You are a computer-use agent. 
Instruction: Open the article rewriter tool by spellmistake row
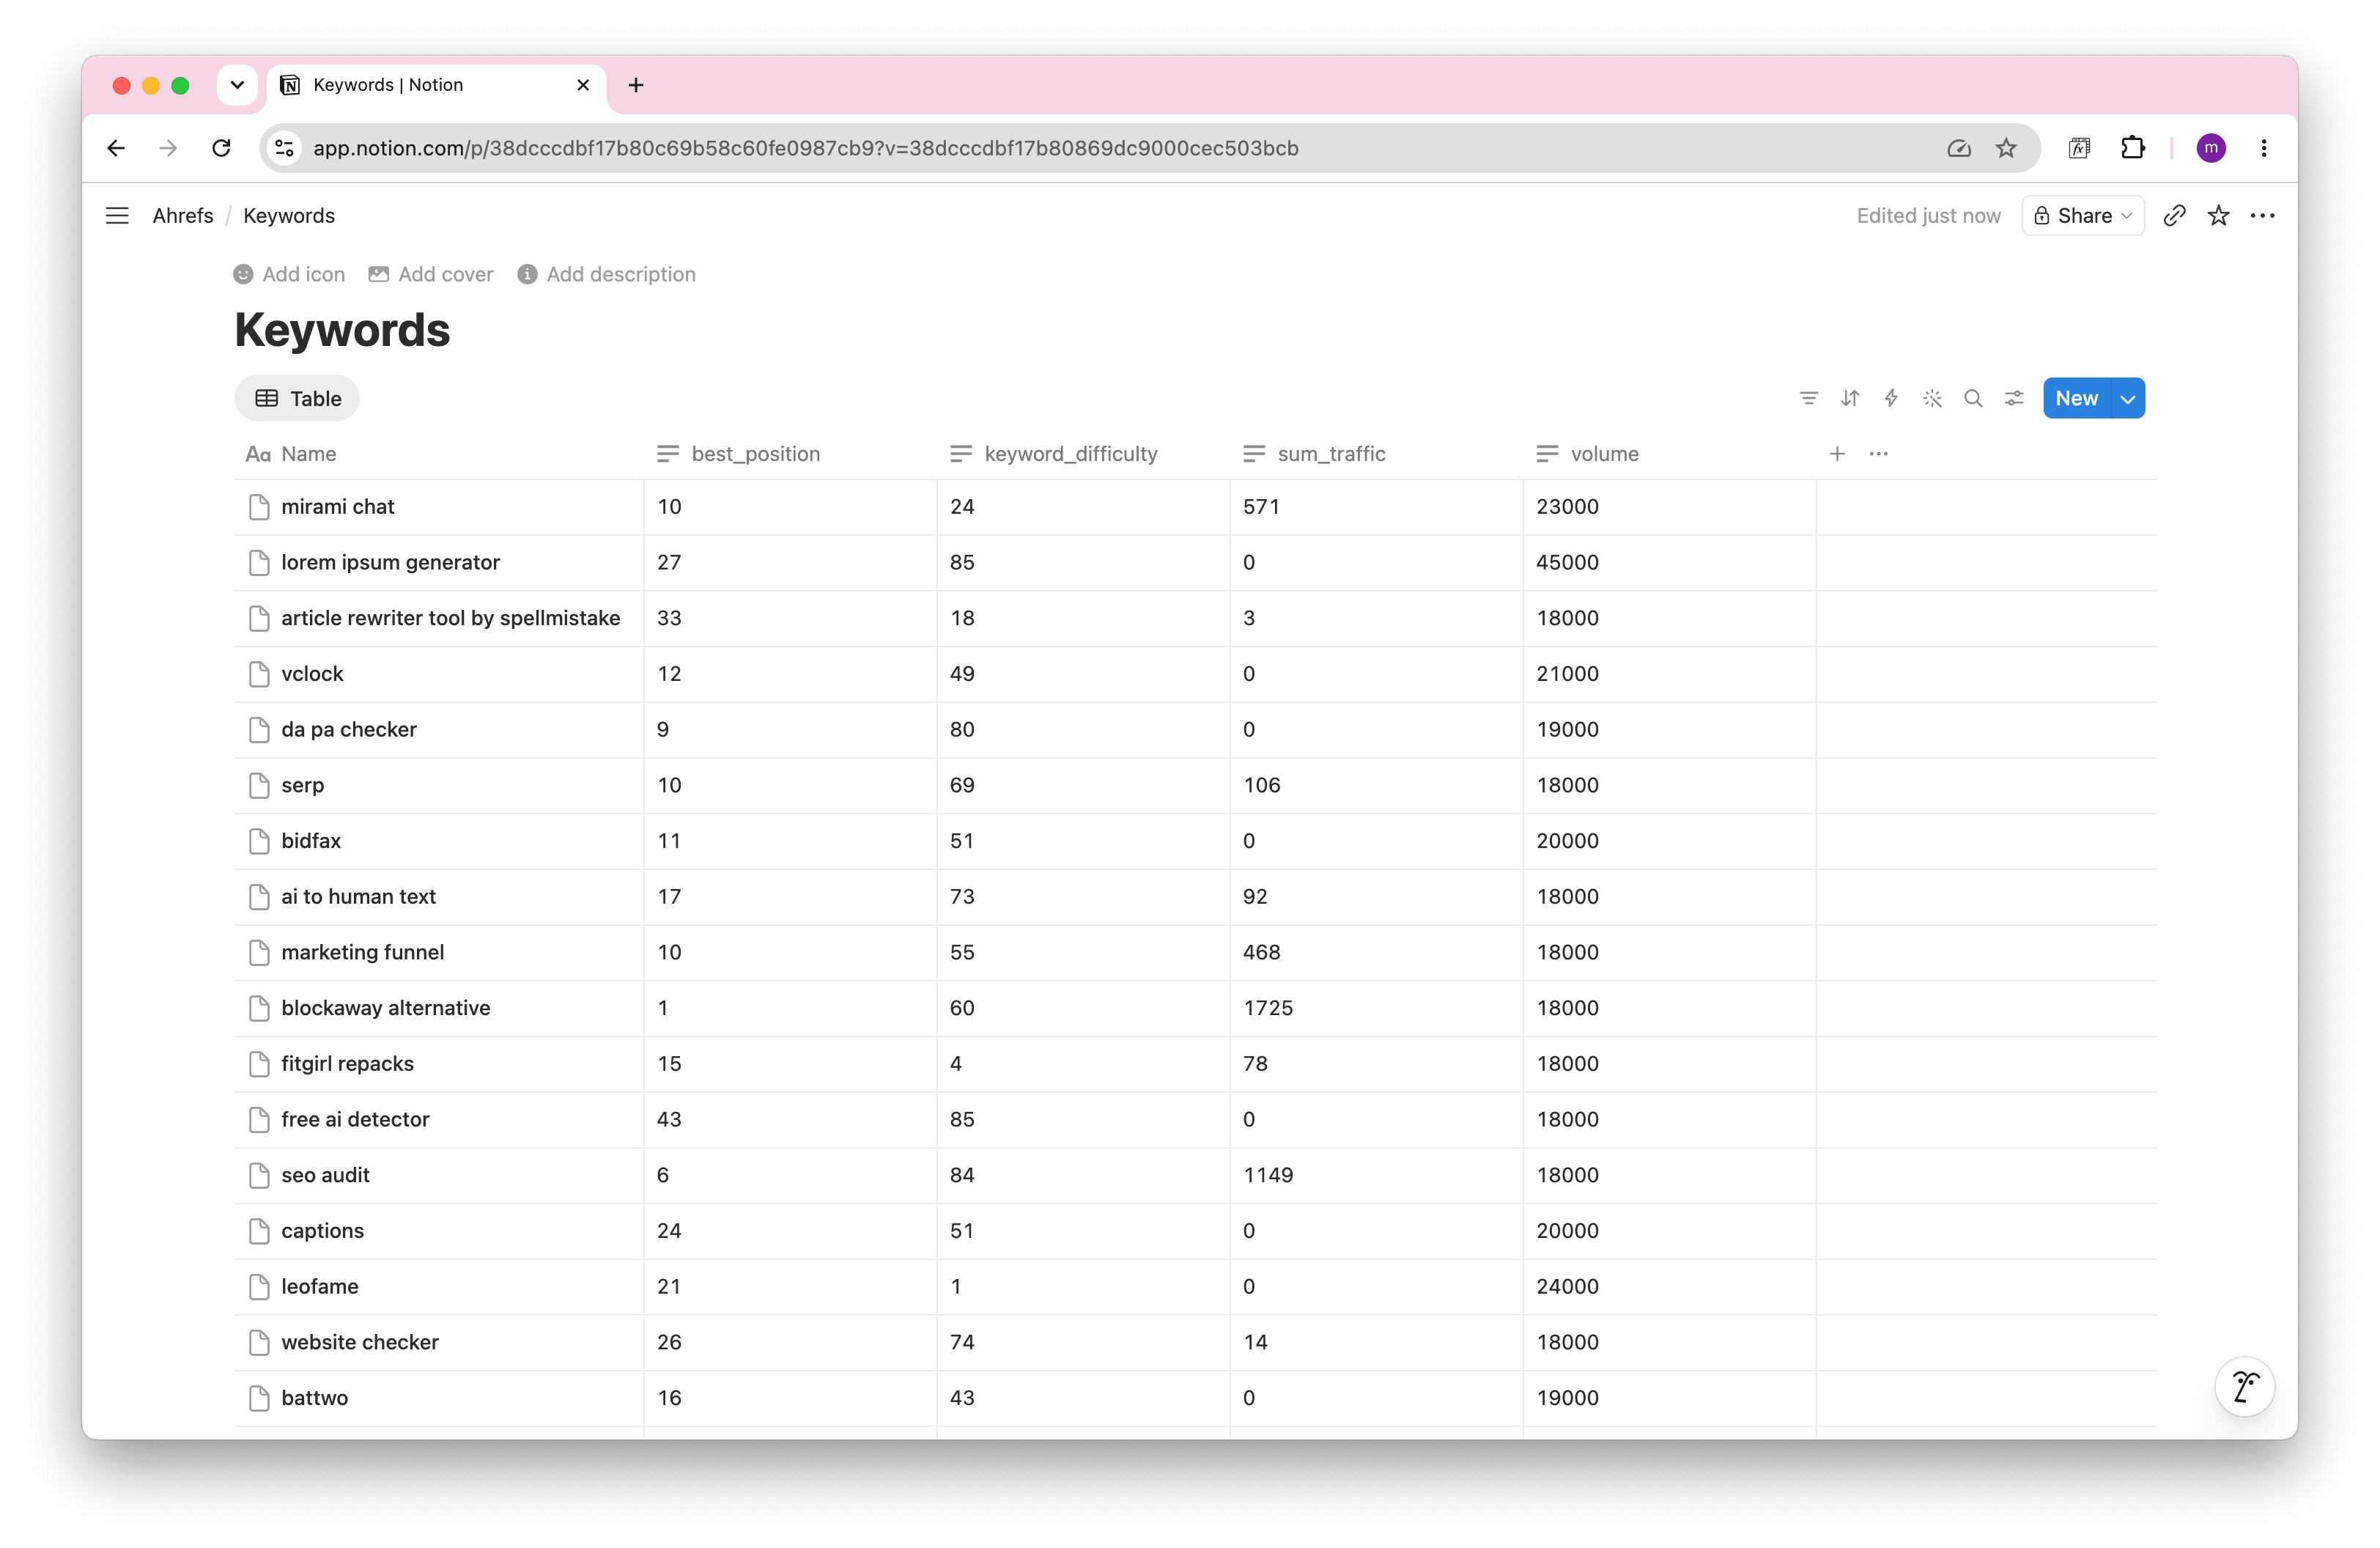point(450,619)
